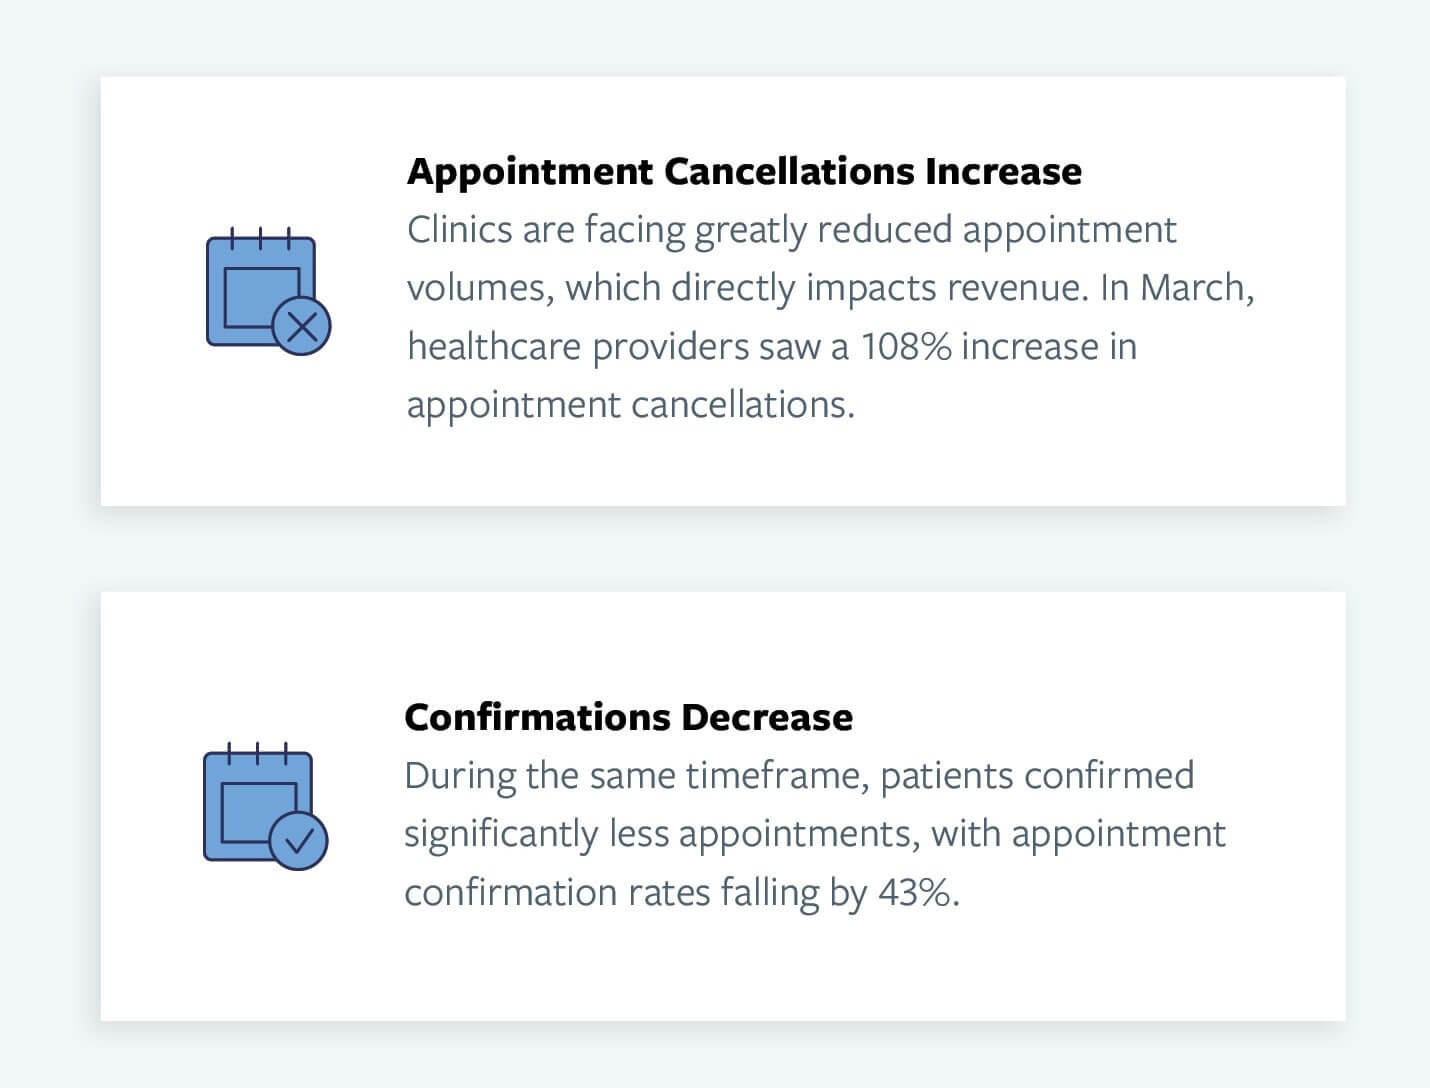Click the words "healthcare providers" in the first card
1430x1088 pixels.
578,347
